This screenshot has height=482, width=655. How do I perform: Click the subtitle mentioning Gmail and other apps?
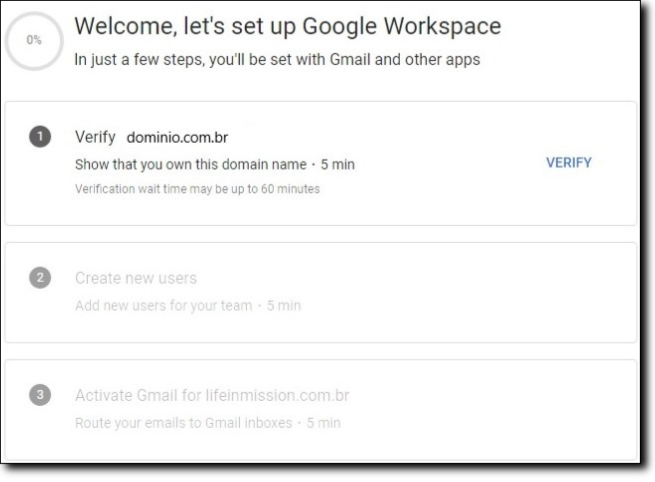pos(277,60)
